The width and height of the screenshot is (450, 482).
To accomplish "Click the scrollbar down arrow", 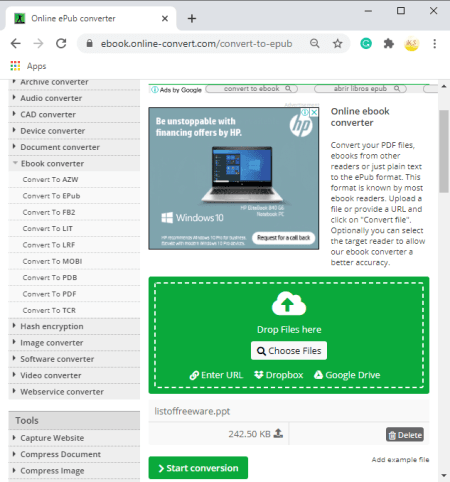I will (x=444, y=475).
